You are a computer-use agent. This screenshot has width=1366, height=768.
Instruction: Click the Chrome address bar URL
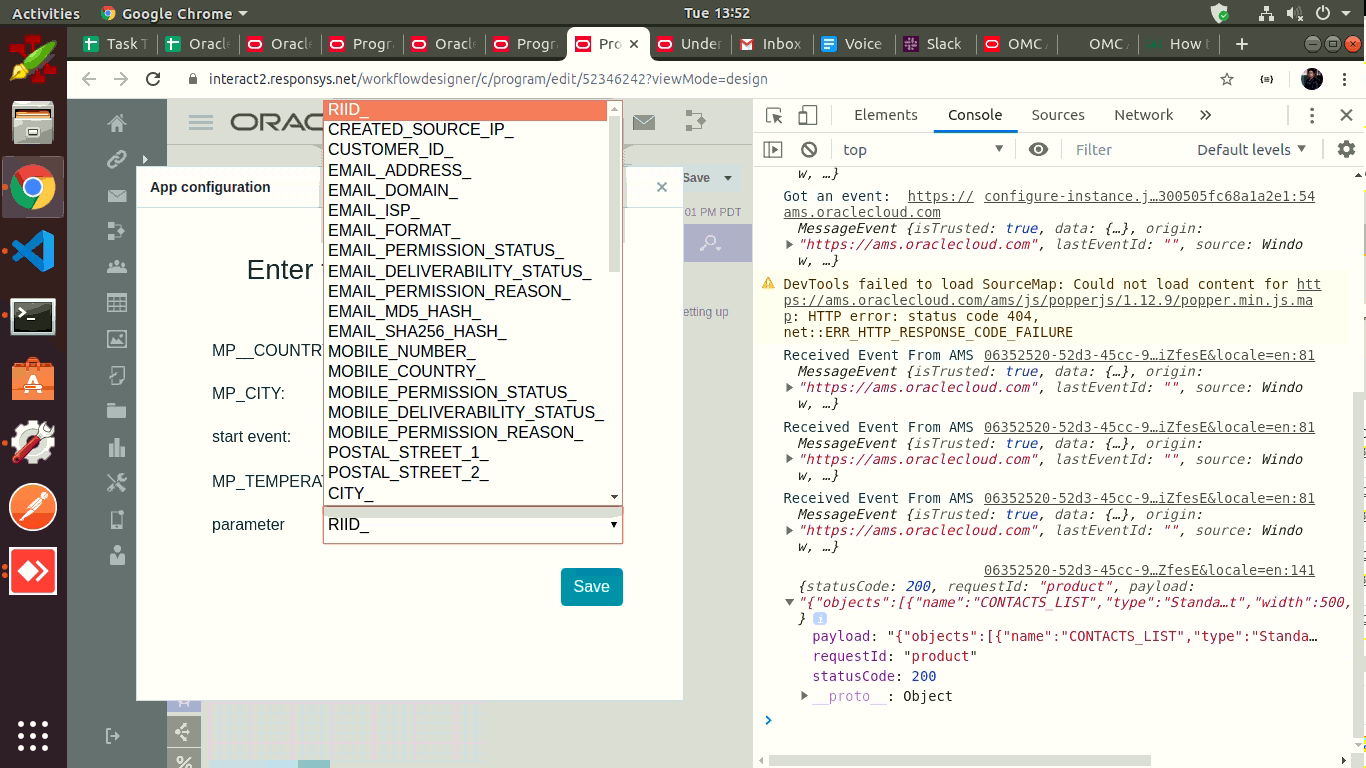pos(488,79)
